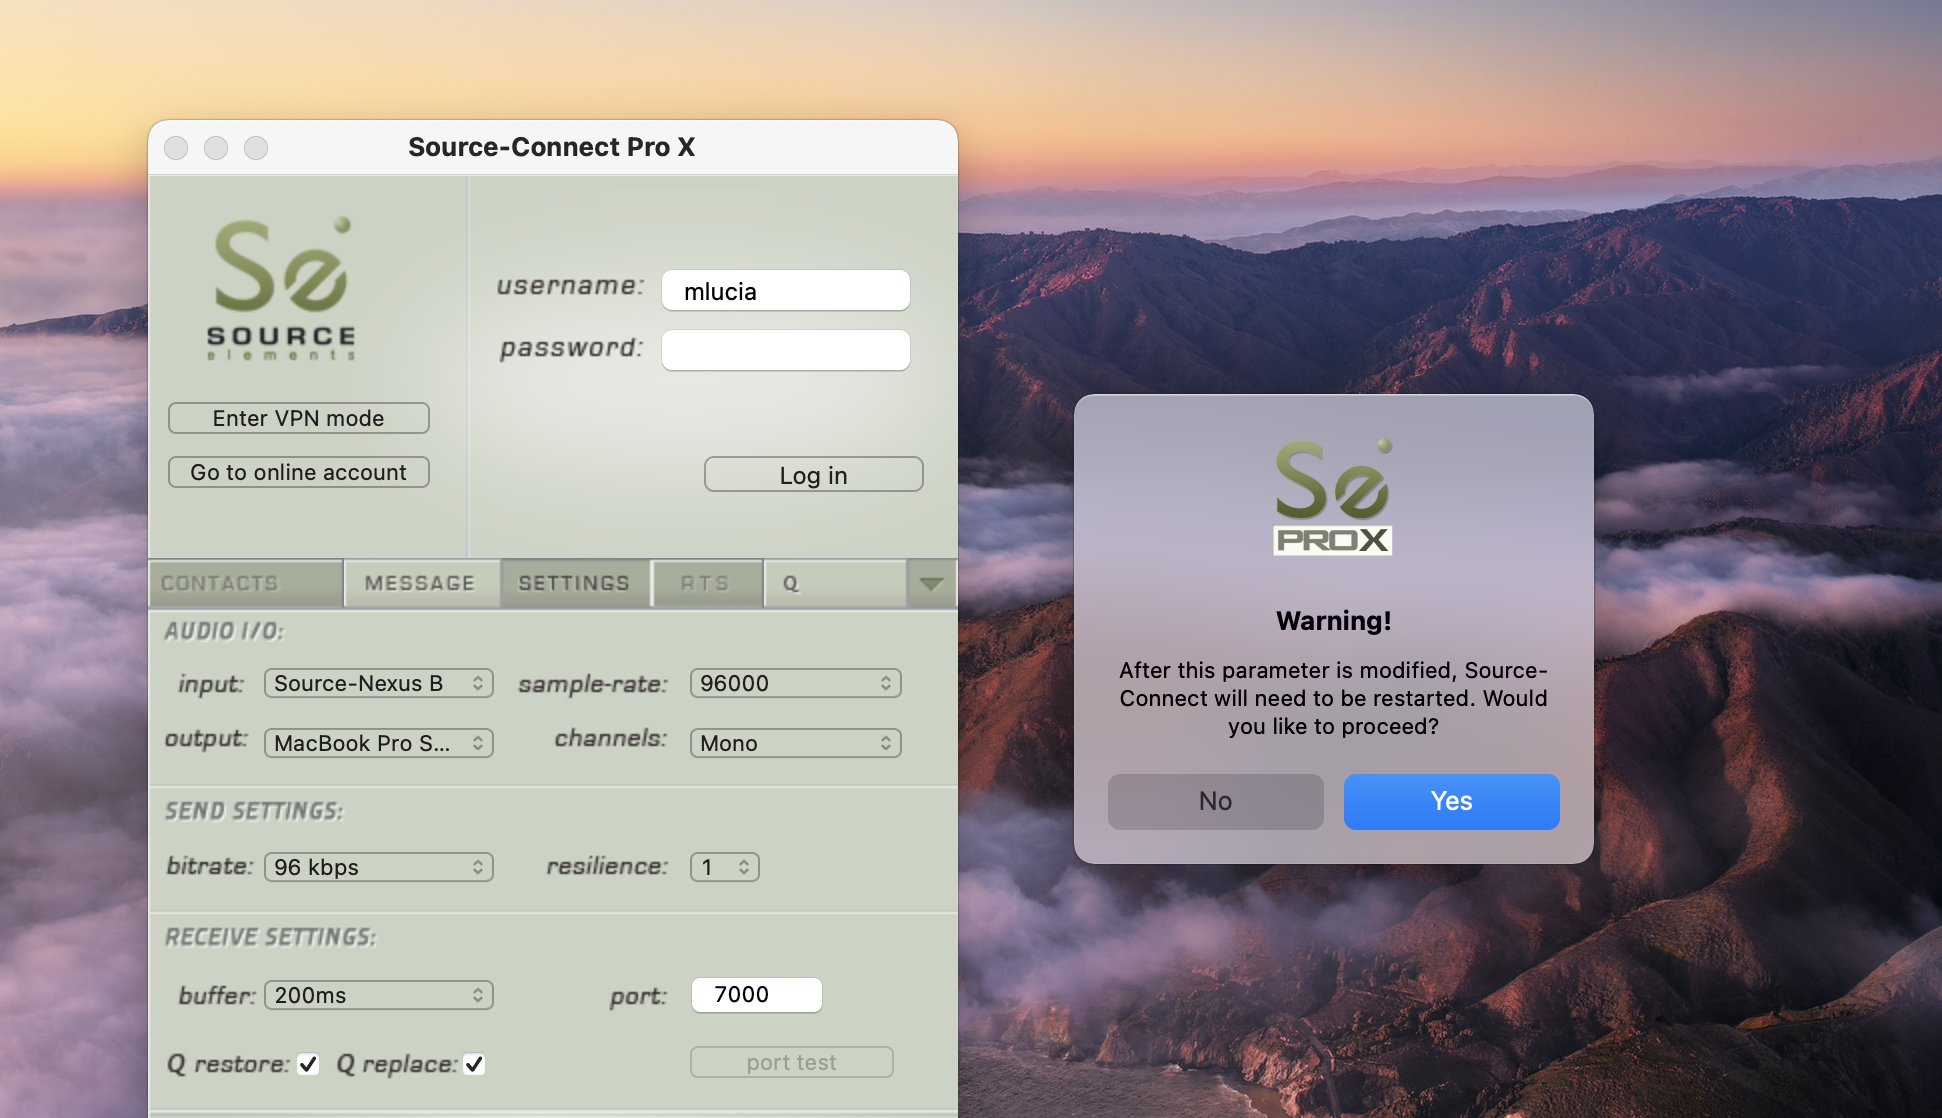This screenshot has height=1118, width=1942.
Task: Click Yes in the warning dialog
Action: (1451, 801)
